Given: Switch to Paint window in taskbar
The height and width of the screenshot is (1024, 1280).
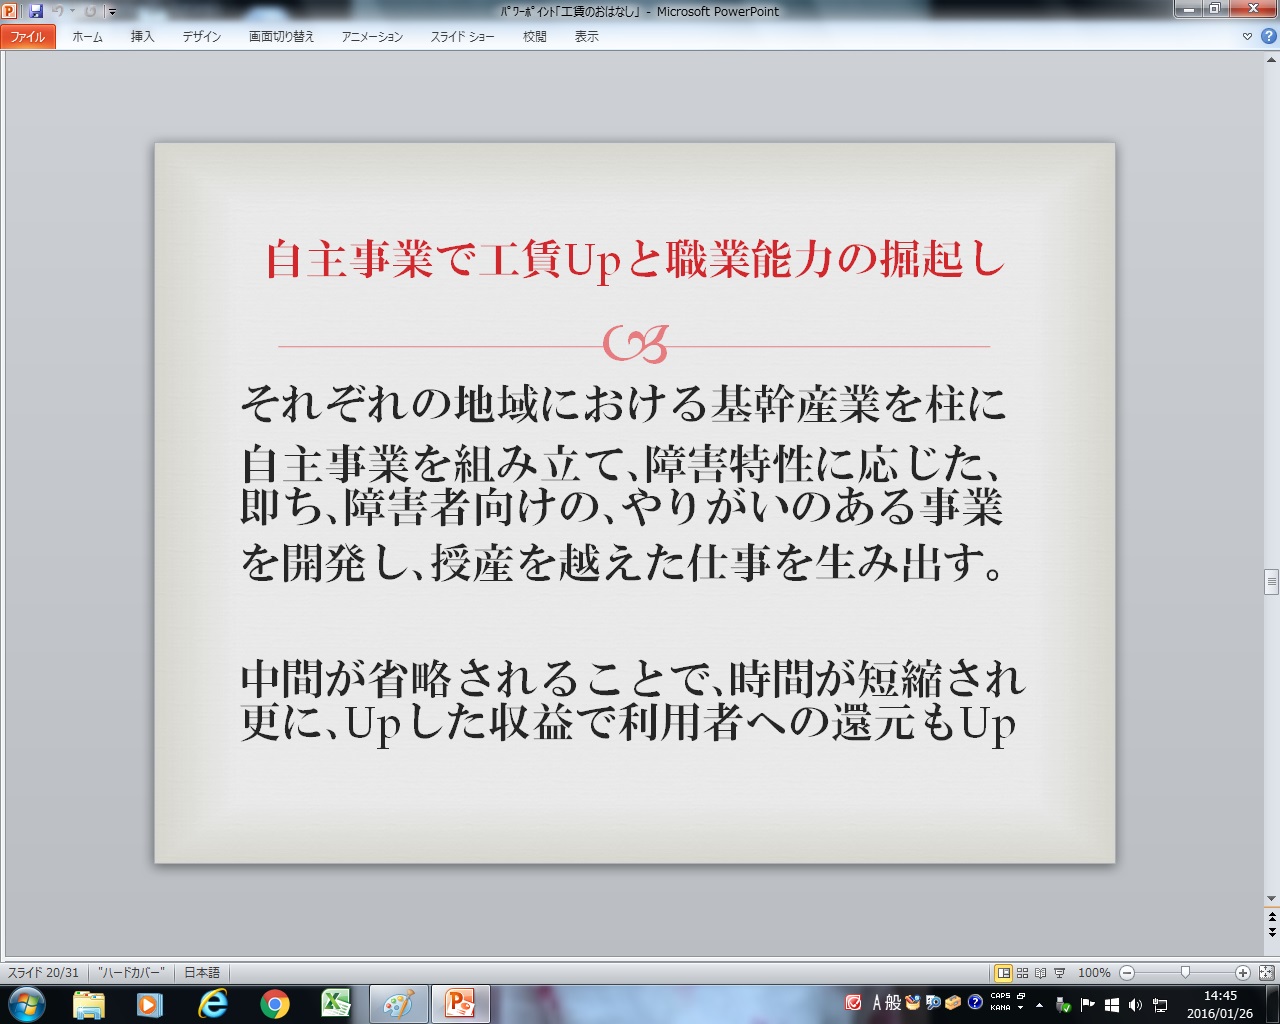Looking at the screenshot, I should tap(398, 1004).
